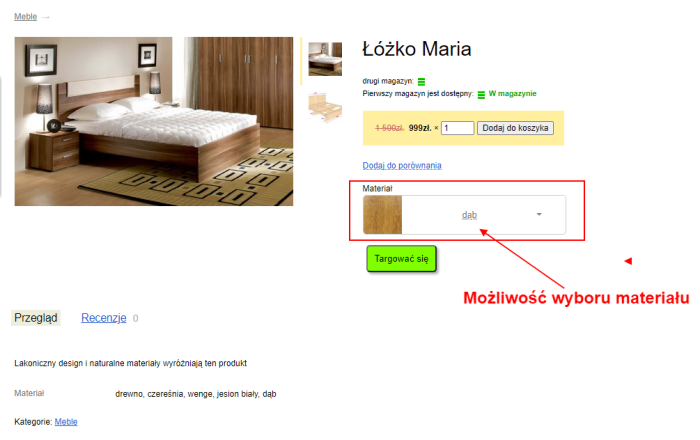Click Dodaj do porównania link

402,166
